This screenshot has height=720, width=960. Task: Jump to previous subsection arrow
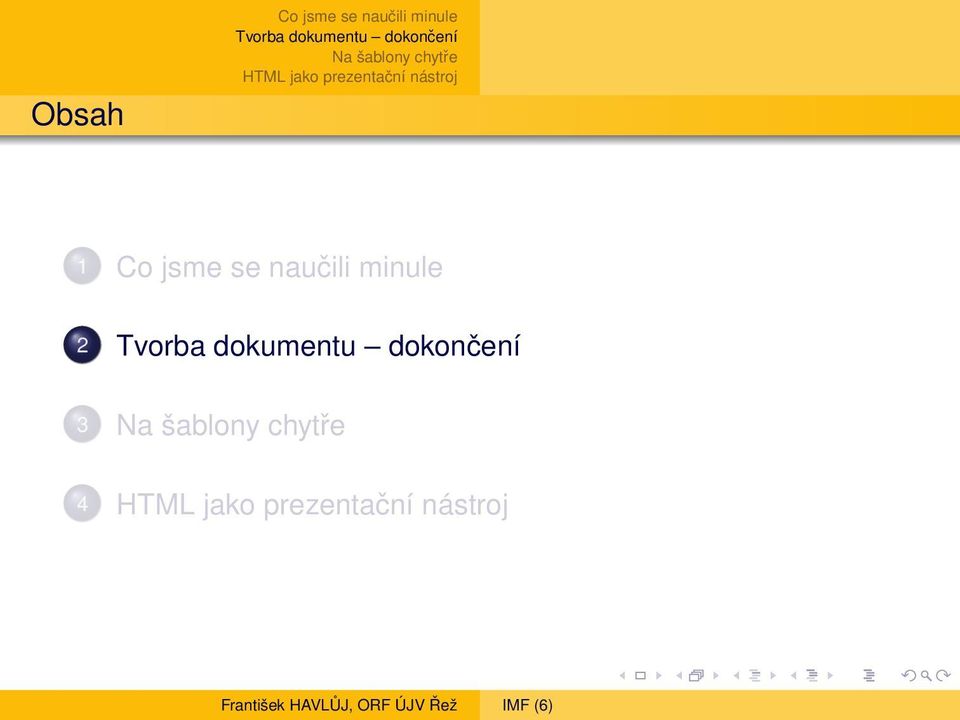737,676
